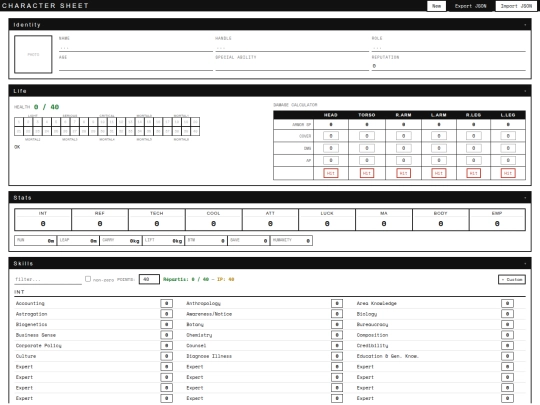
Task: Mark health box 5
Action: [56, 122]
